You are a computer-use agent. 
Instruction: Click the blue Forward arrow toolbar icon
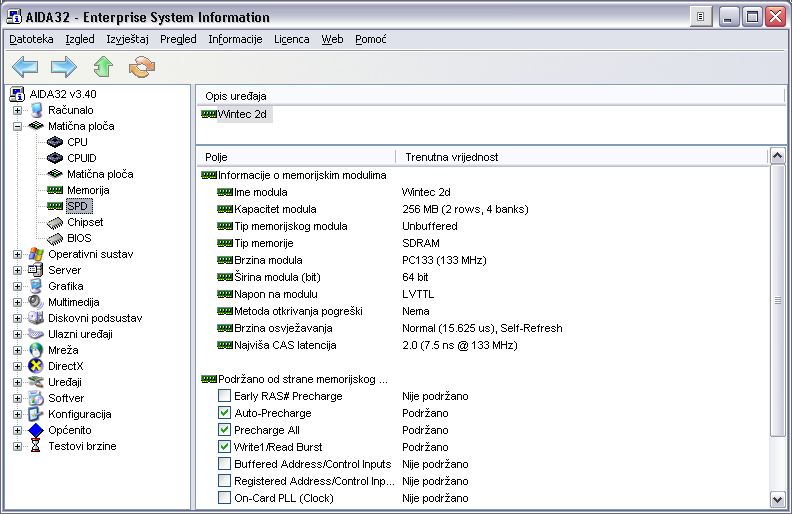(64, 67)
